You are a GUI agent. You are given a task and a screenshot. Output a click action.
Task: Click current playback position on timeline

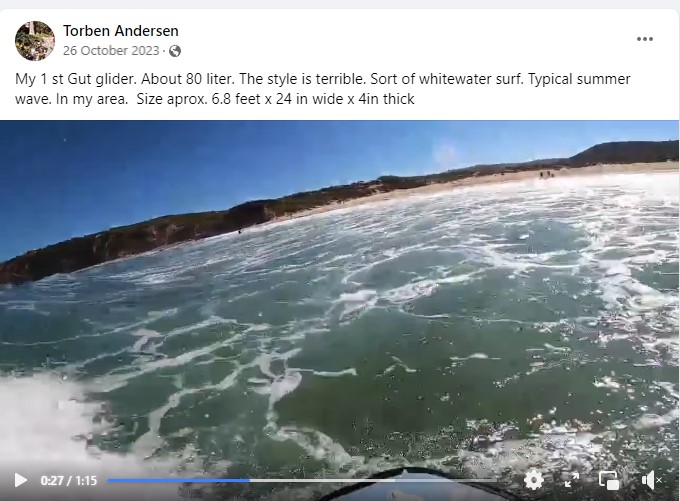(x=249, y=480)
